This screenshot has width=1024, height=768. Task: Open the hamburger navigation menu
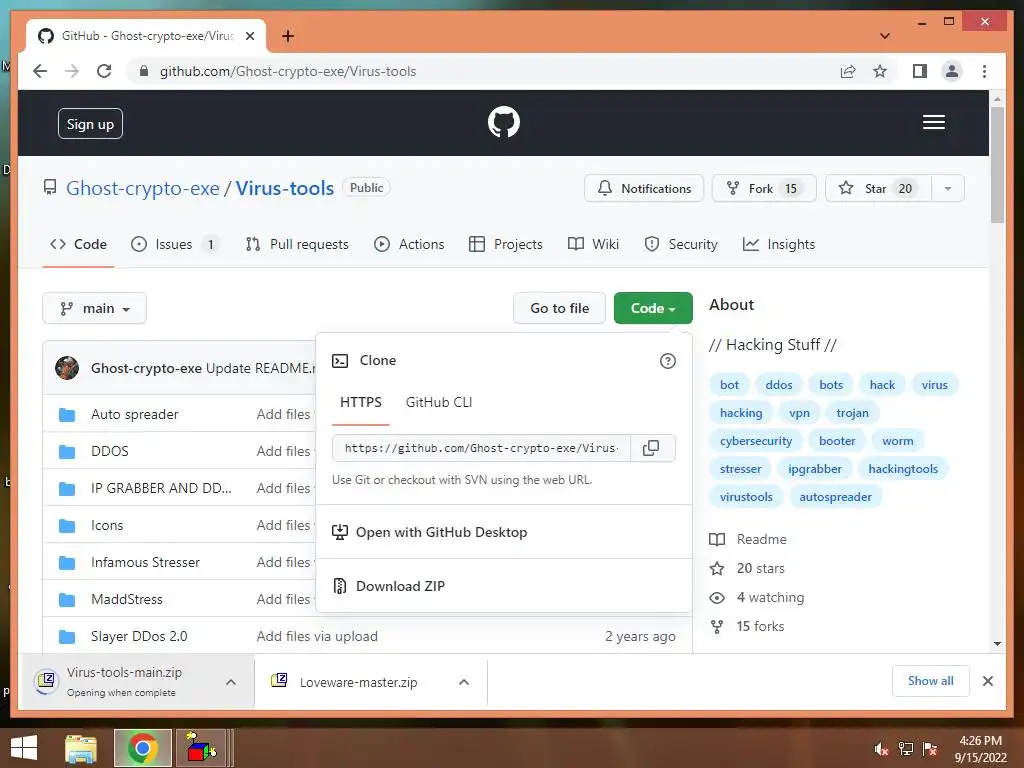(x=933, y=122)
